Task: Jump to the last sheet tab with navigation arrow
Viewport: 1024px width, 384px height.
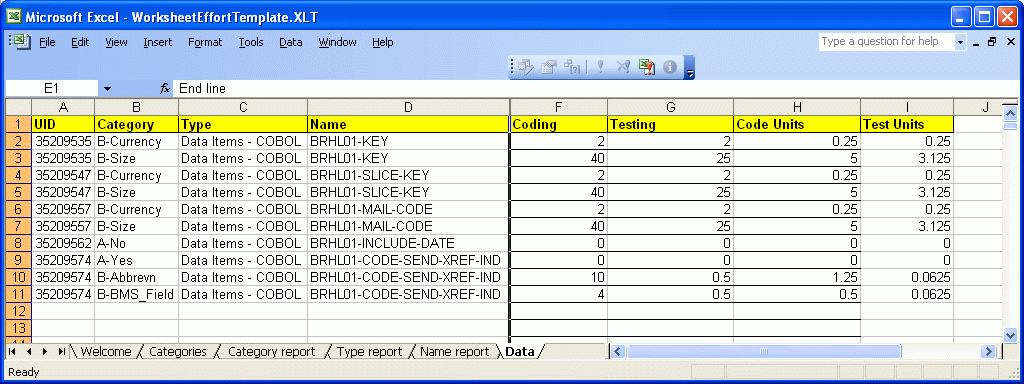Action: [61, 351]
